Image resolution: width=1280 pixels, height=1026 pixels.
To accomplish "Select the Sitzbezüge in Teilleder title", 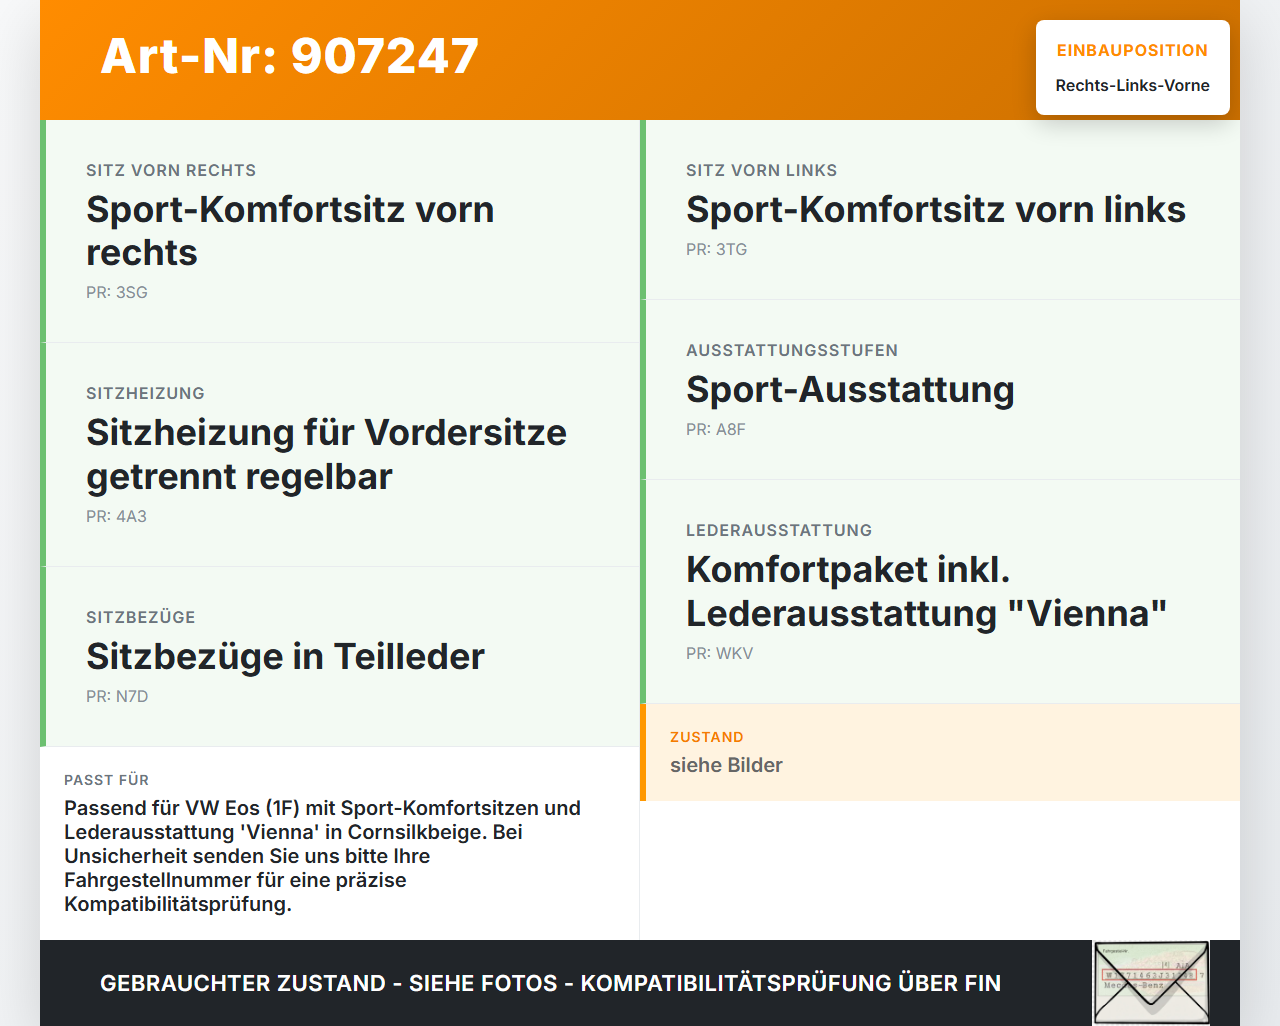I will click(285, 657).
